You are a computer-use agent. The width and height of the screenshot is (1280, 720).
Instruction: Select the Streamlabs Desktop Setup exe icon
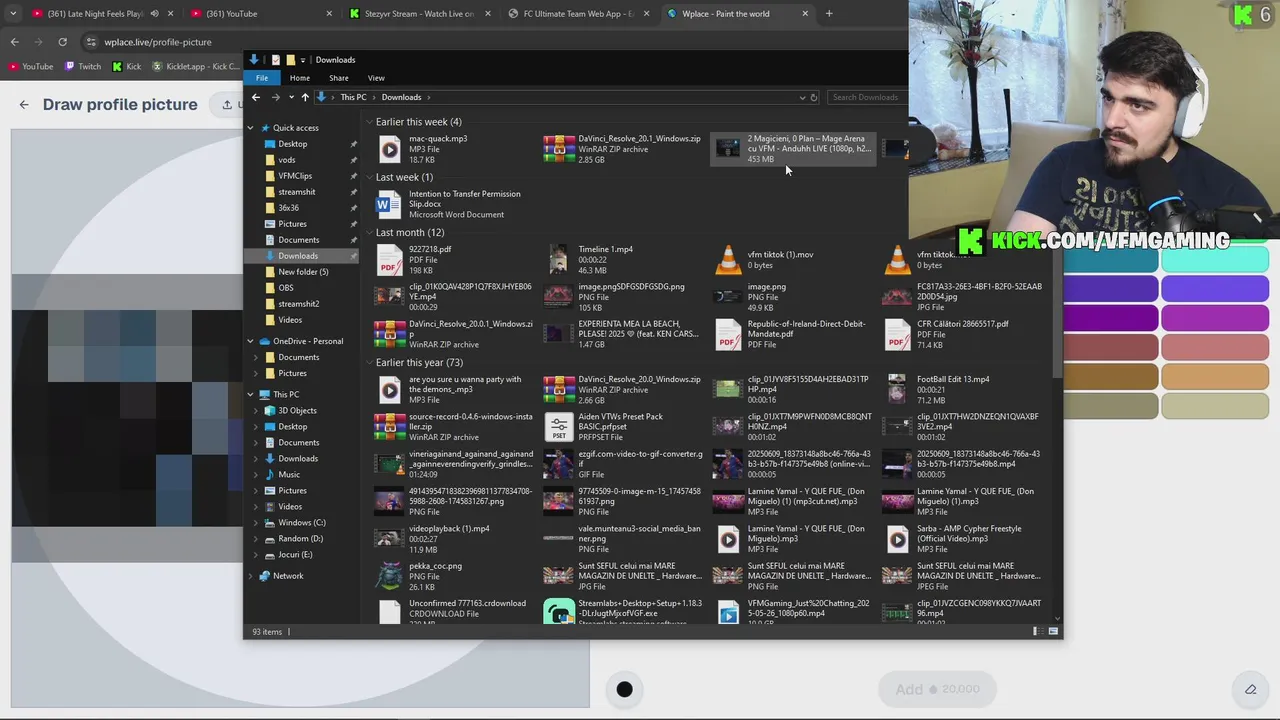pos(559,611)
